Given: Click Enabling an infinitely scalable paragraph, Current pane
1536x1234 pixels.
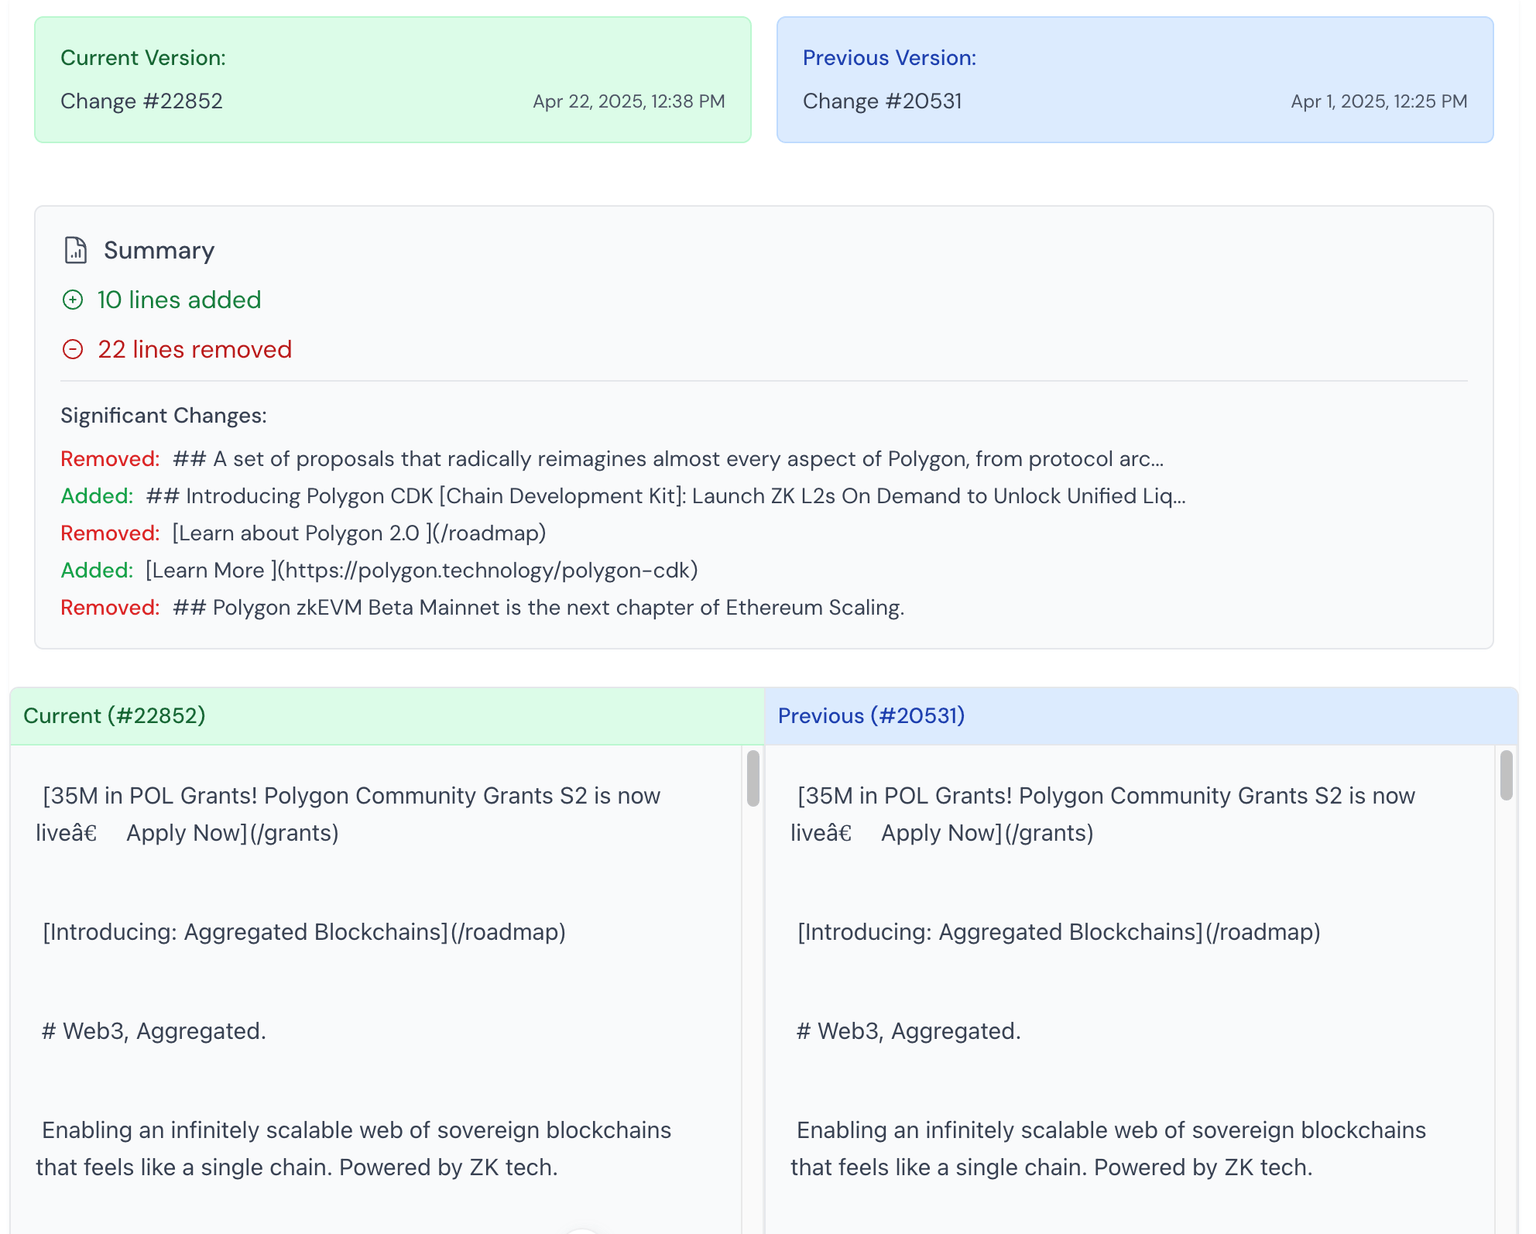Looking at the screenshot, I should coord(354,1148).
